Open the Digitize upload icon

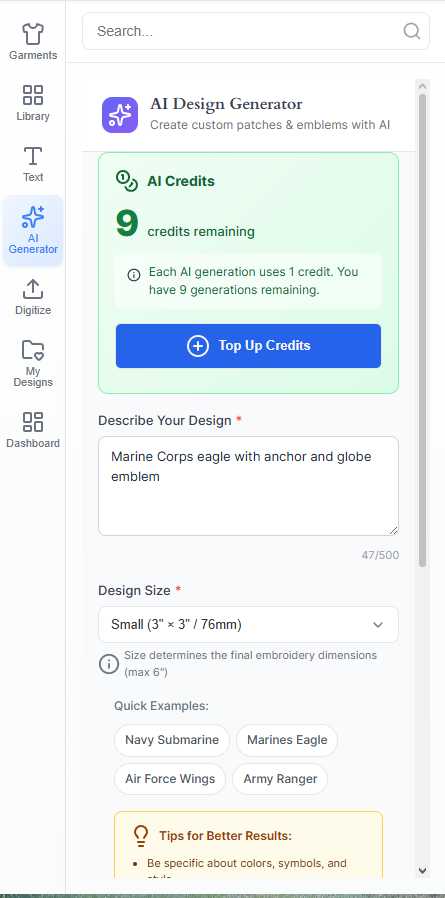coord(33,289)
